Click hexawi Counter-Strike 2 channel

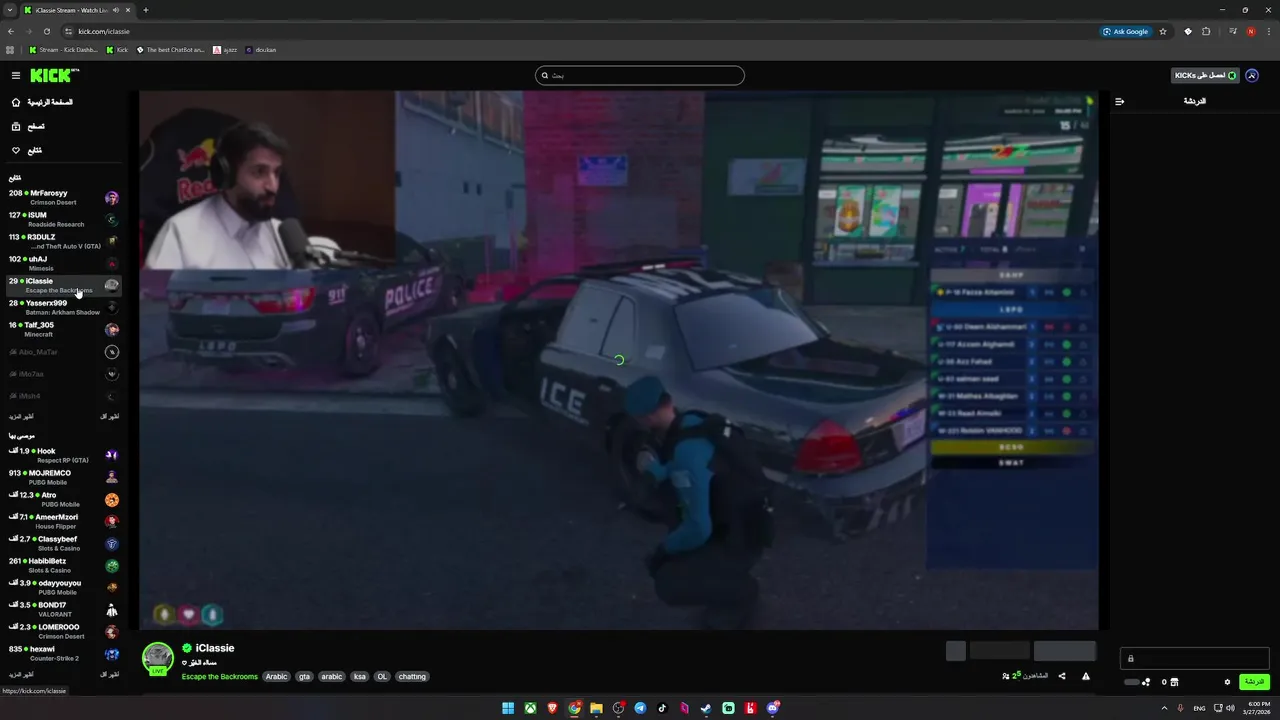tap(64, 653)
